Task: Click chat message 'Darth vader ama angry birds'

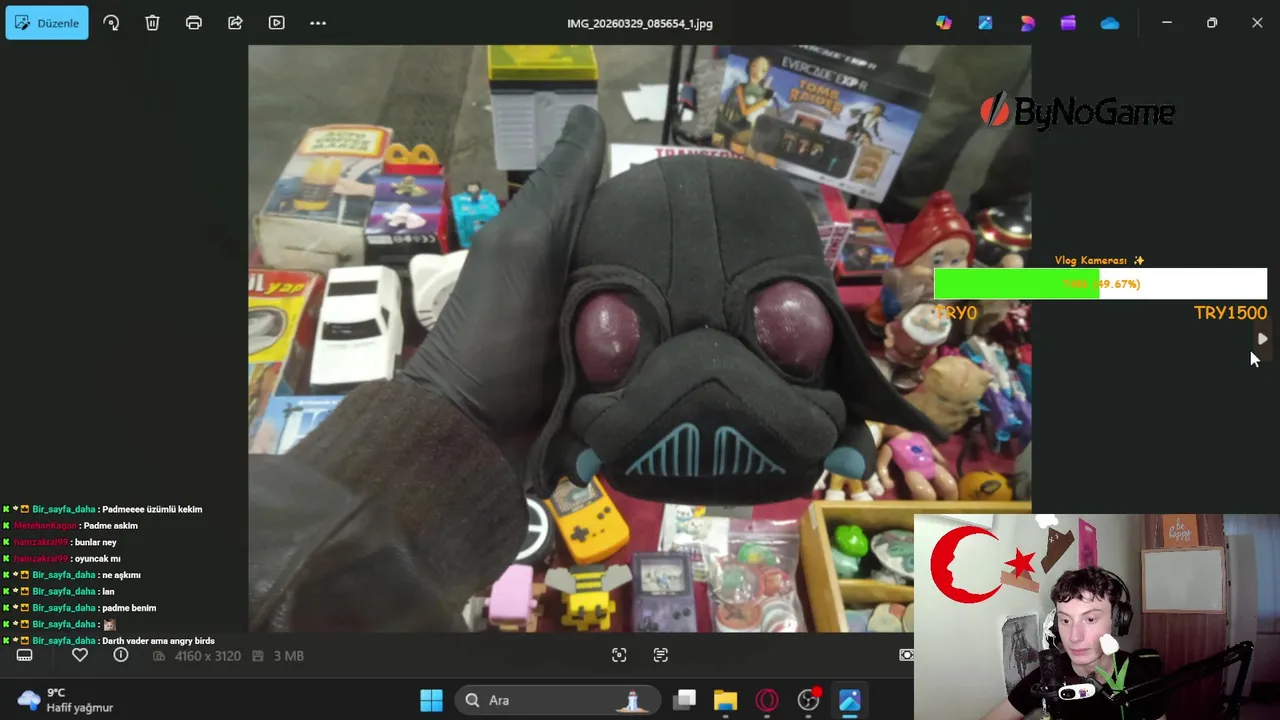Action: pos(158,641)
